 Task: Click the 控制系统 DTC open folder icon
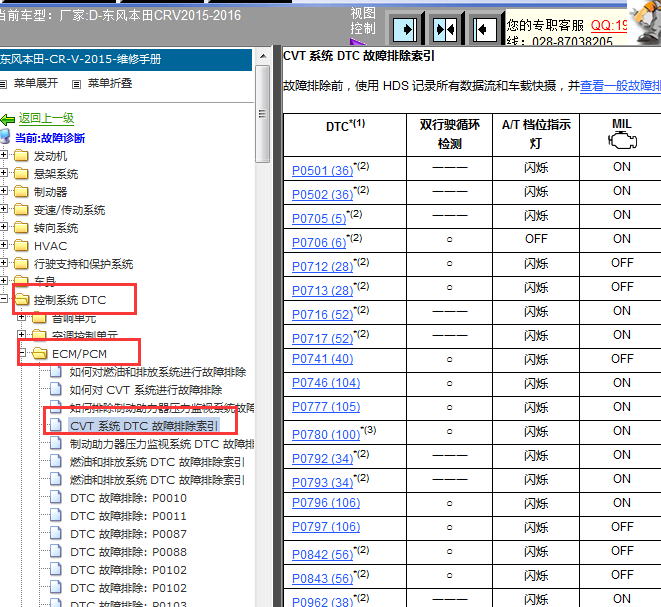pos(21,300)
